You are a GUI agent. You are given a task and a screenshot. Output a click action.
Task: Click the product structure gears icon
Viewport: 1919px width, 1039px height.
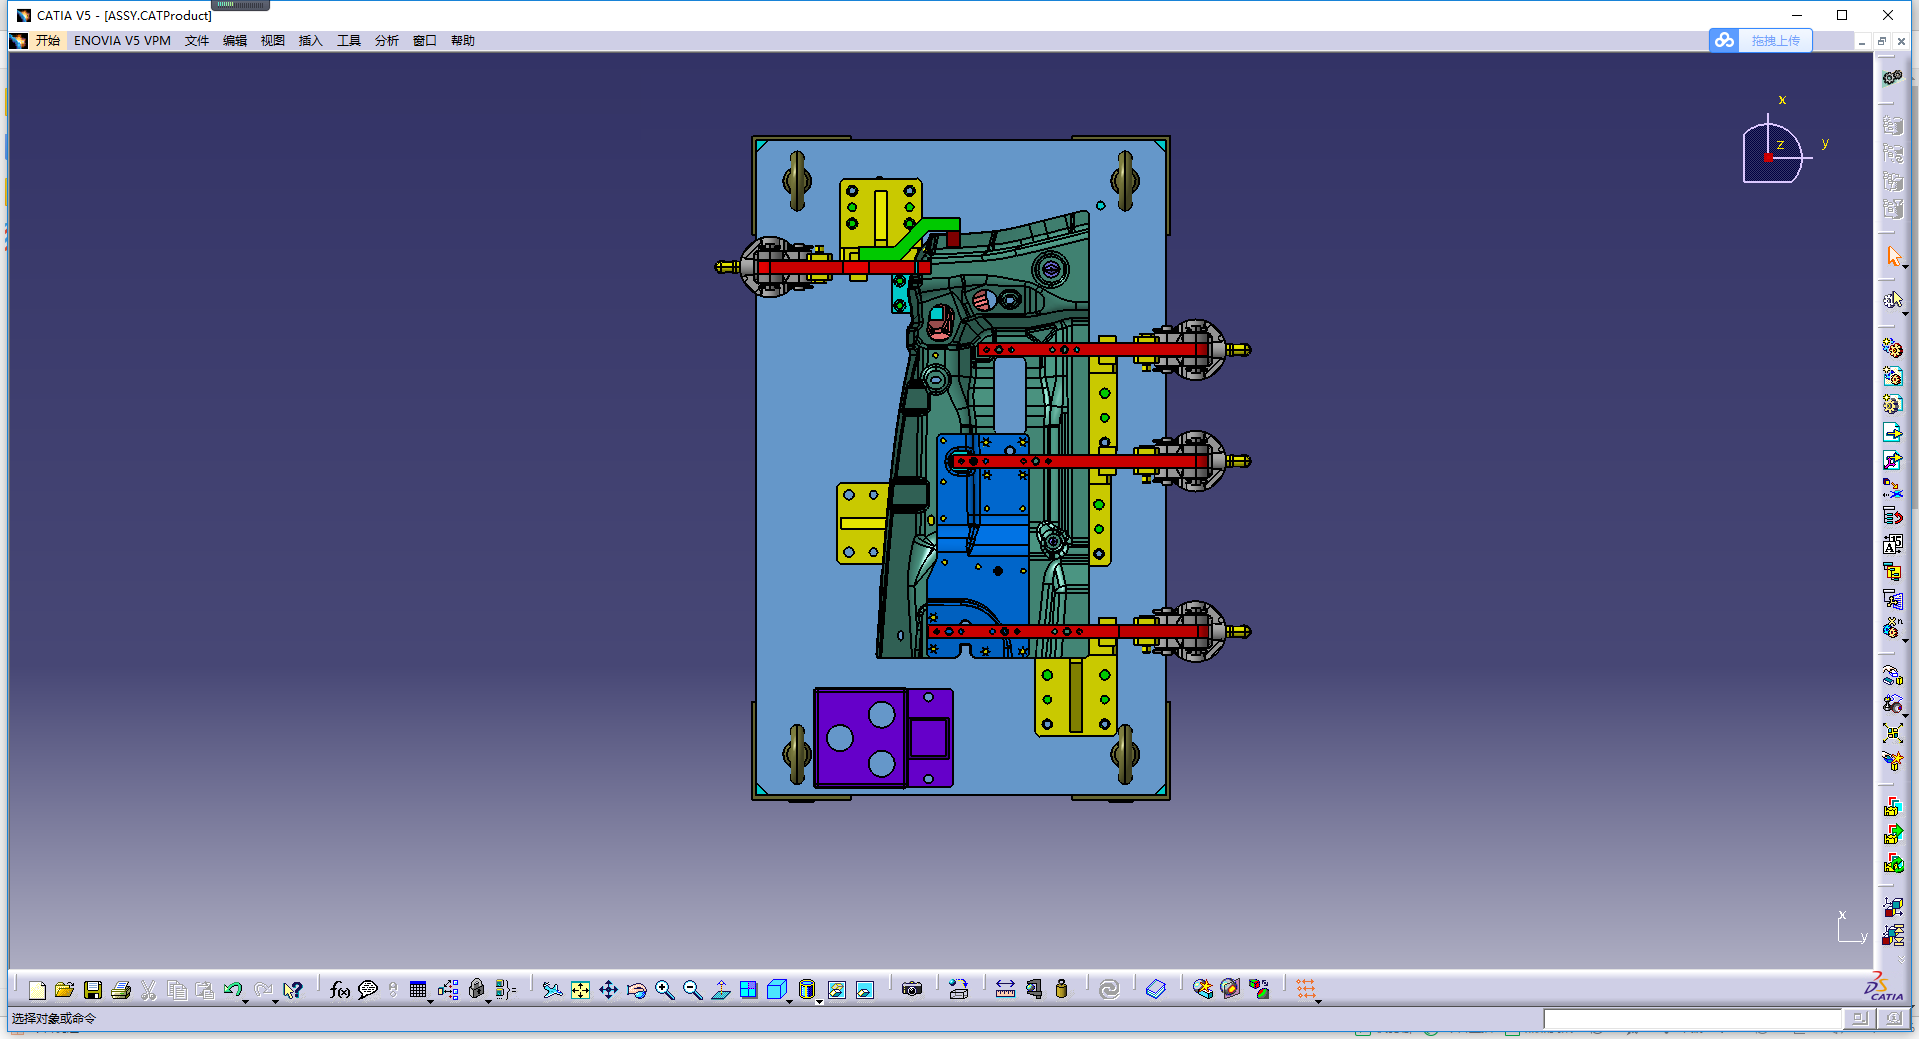[1892, 77]
